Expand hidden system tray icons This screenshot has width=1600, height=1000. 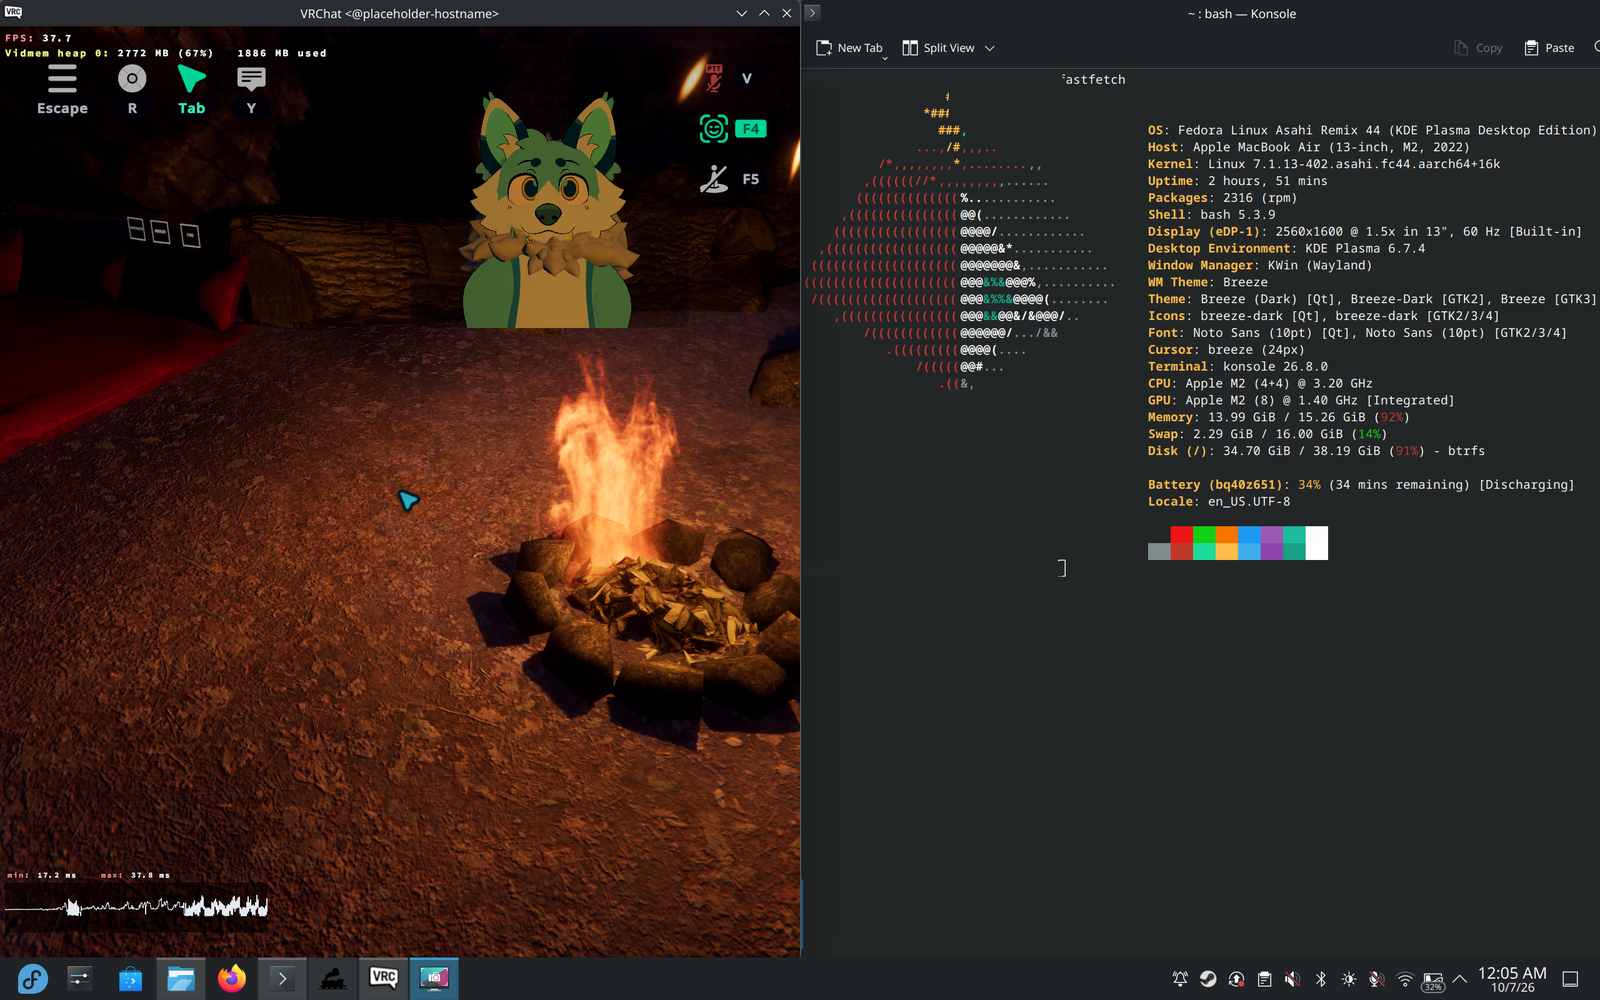coord(1460,979)
